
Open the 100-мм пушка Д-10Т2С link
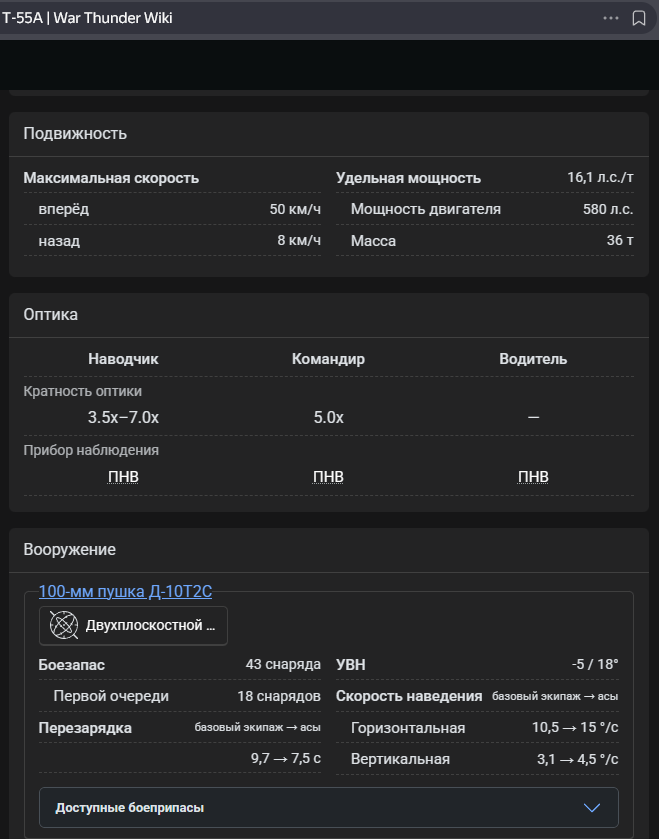coord(125,591)
